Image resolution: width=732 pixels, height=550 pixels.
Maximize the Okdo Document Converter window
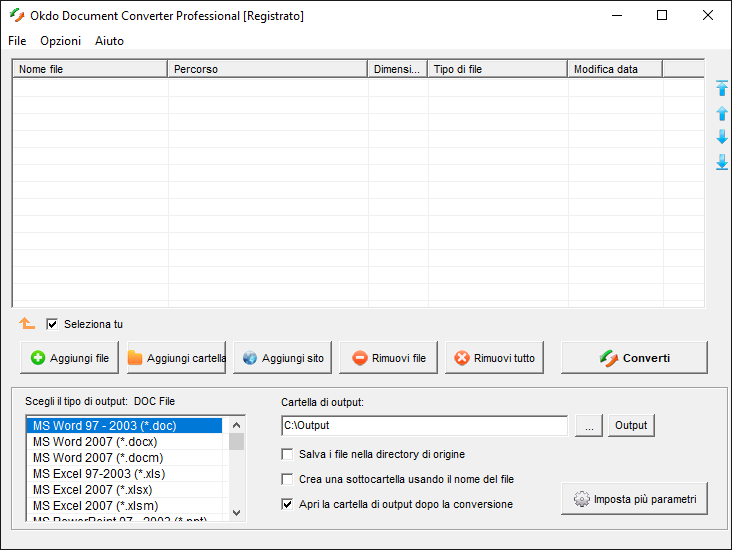662,15
